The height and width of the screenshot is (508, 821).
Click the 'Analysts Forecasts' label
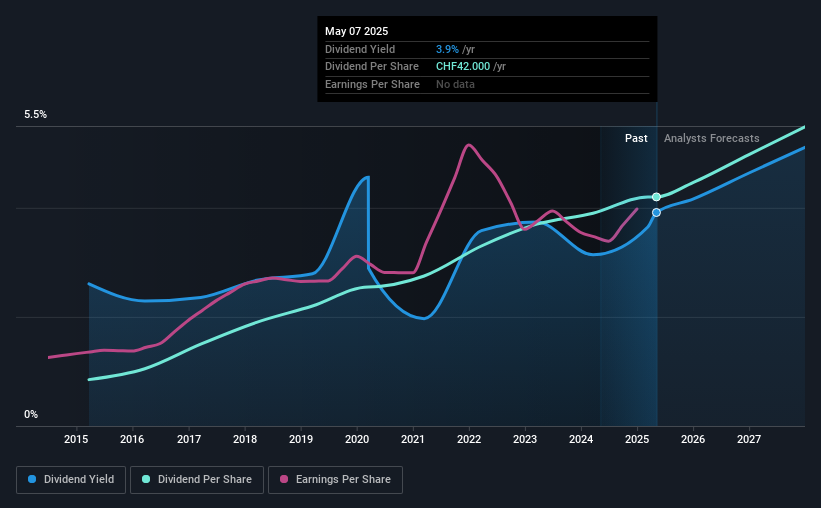(x=712, y=138)
